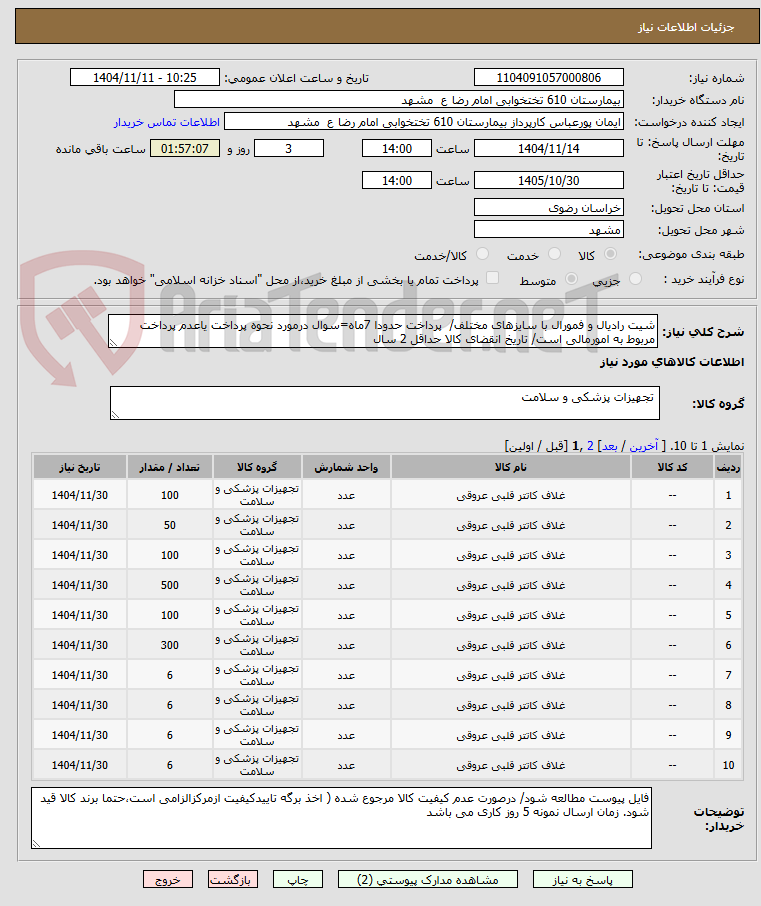Click quantity 50 in row 2

[170, 525]
